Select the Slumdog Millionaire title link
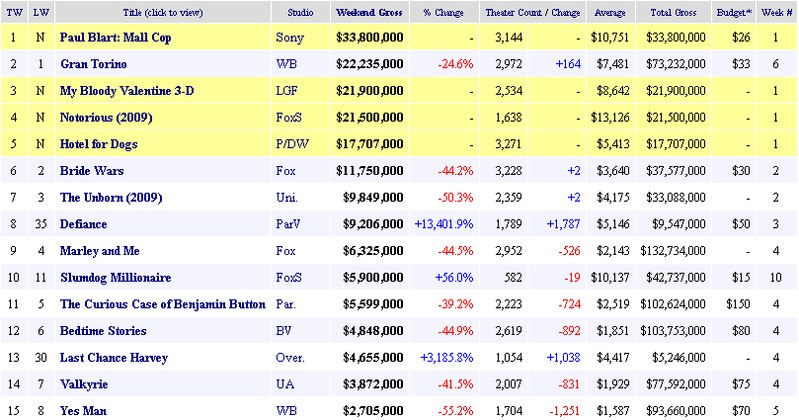799x420 pixels. pyautogui.click(x=115, y=277)
